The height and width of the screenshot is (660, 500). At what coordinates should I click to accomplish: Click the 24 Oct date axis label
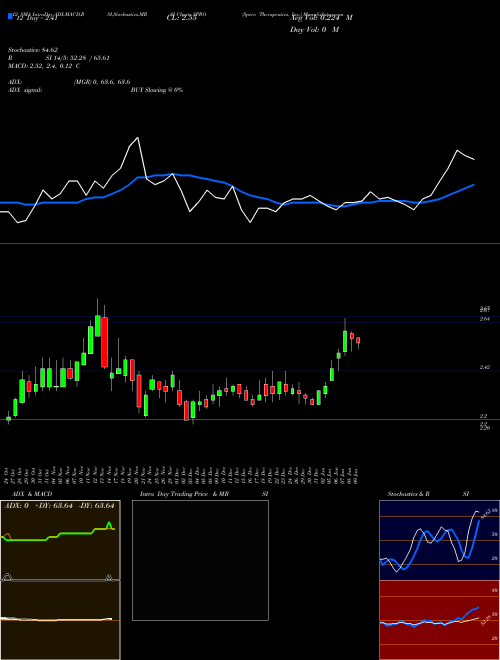[8, 474]
